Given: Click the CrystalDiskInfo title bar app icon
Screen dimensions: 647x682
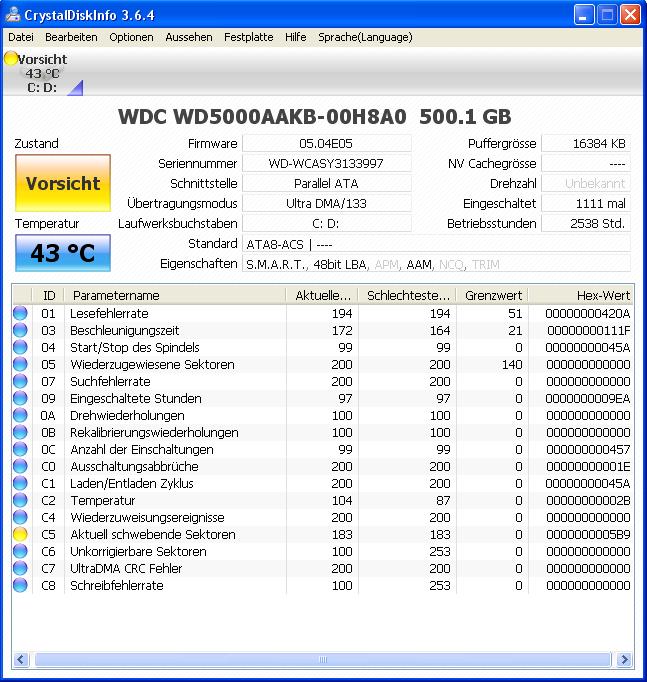Looking at the screenshot, I should pos(13,15).
